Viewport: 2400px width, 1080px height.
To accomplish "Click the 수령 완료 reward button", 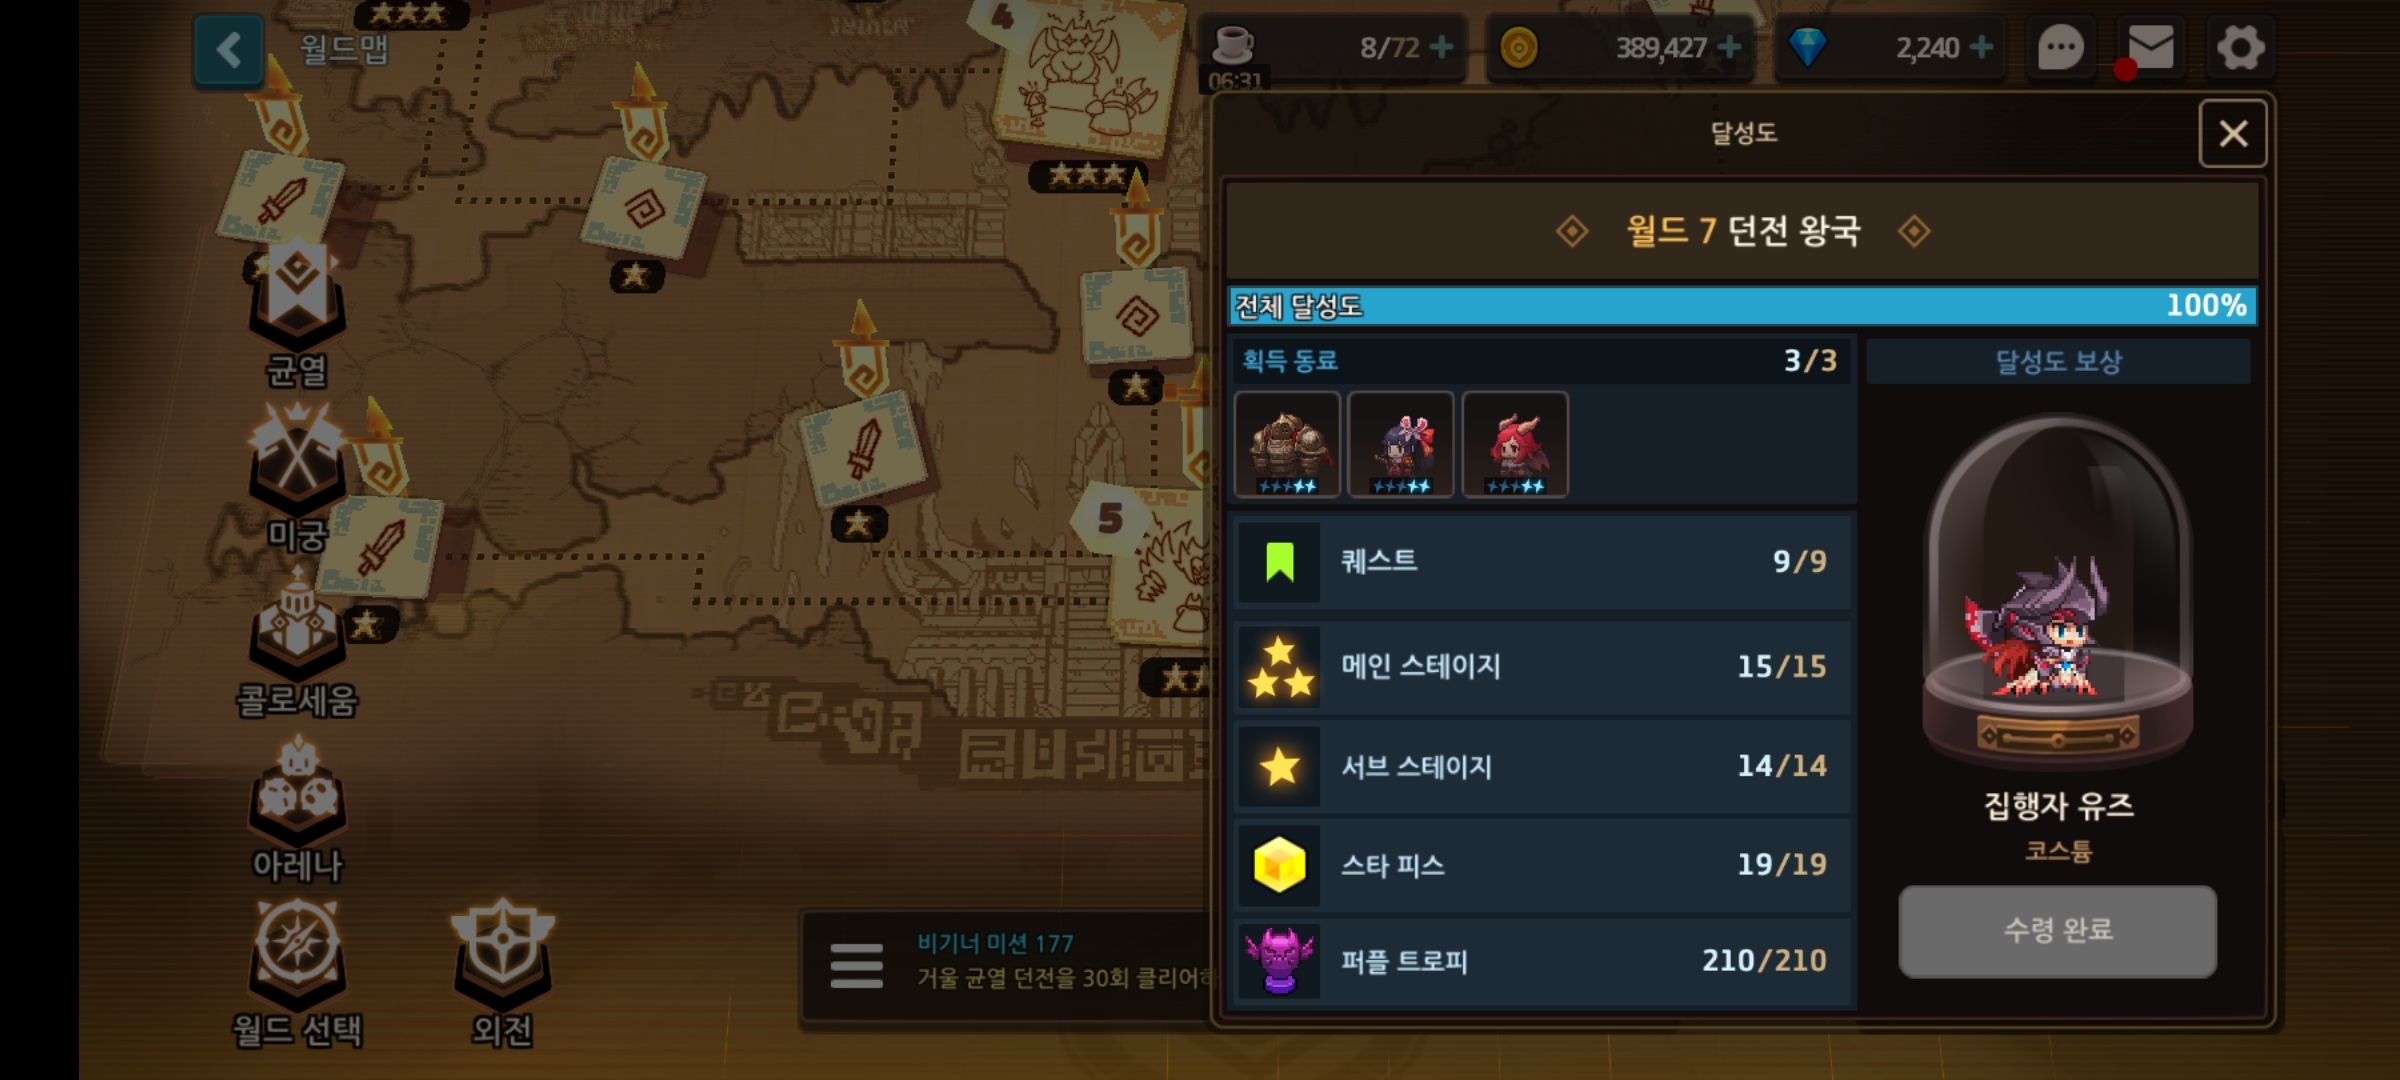I will [2057, 930].
